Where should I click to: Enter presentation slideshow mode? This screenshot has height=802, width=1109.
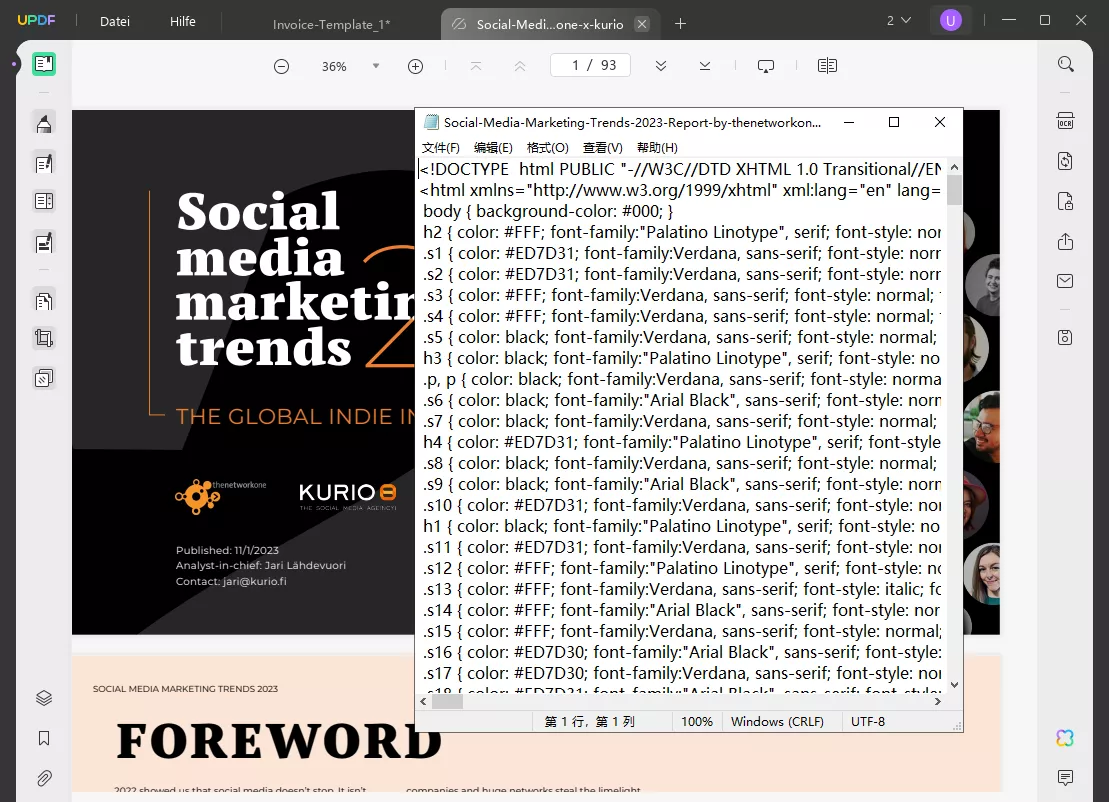(765, 64)
